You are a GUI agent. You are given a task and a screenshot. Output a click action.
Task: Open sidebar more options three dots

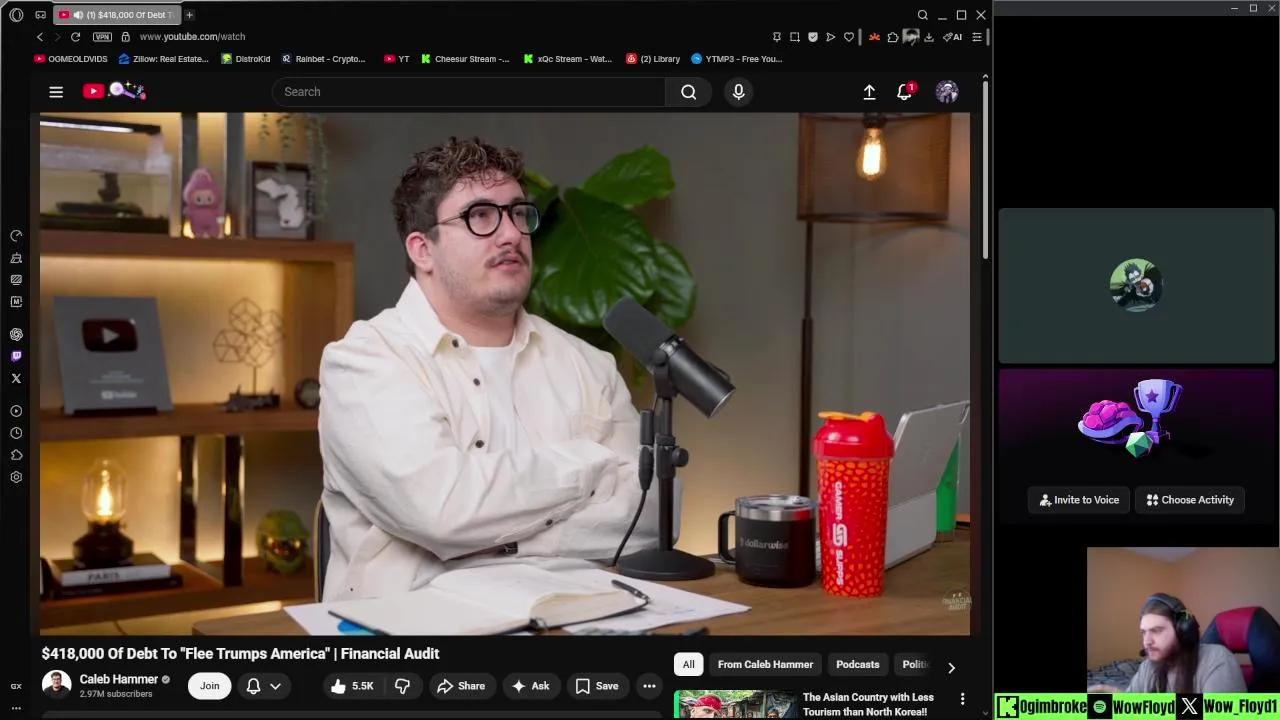16,708
